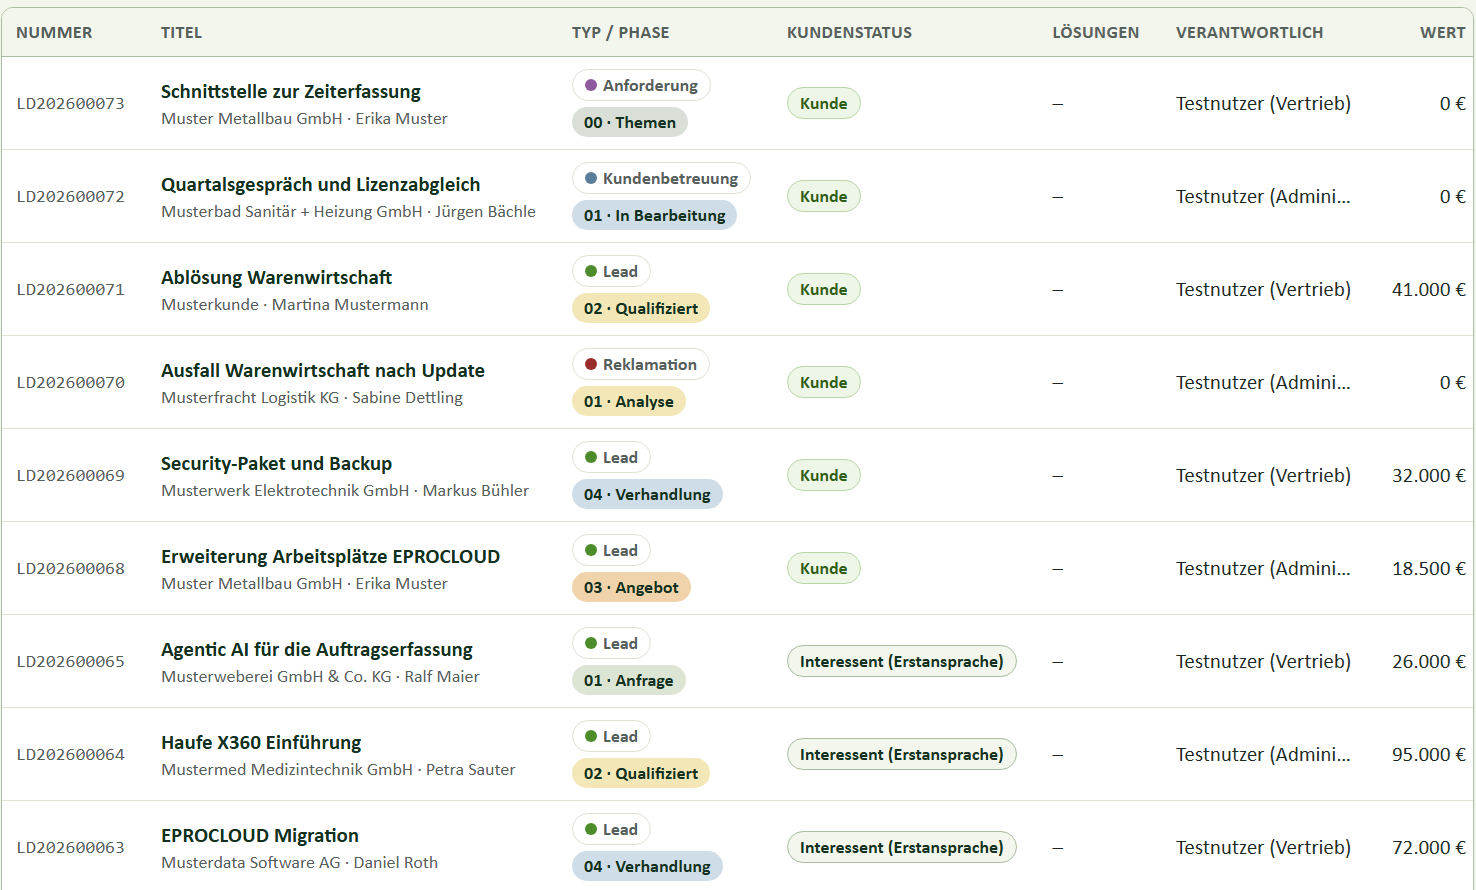
Task: Select number LD202600068
Action: 71,568
